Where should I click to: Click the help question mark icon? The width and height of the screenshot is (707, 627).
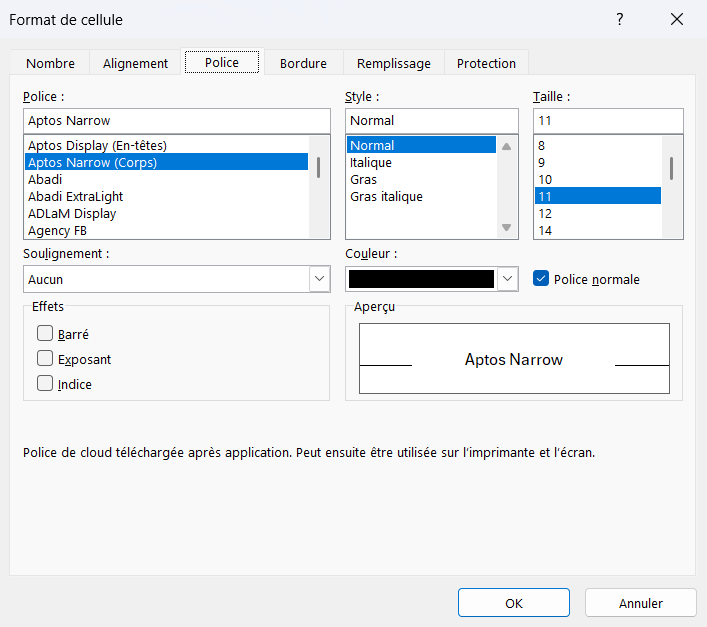(620, 19)
